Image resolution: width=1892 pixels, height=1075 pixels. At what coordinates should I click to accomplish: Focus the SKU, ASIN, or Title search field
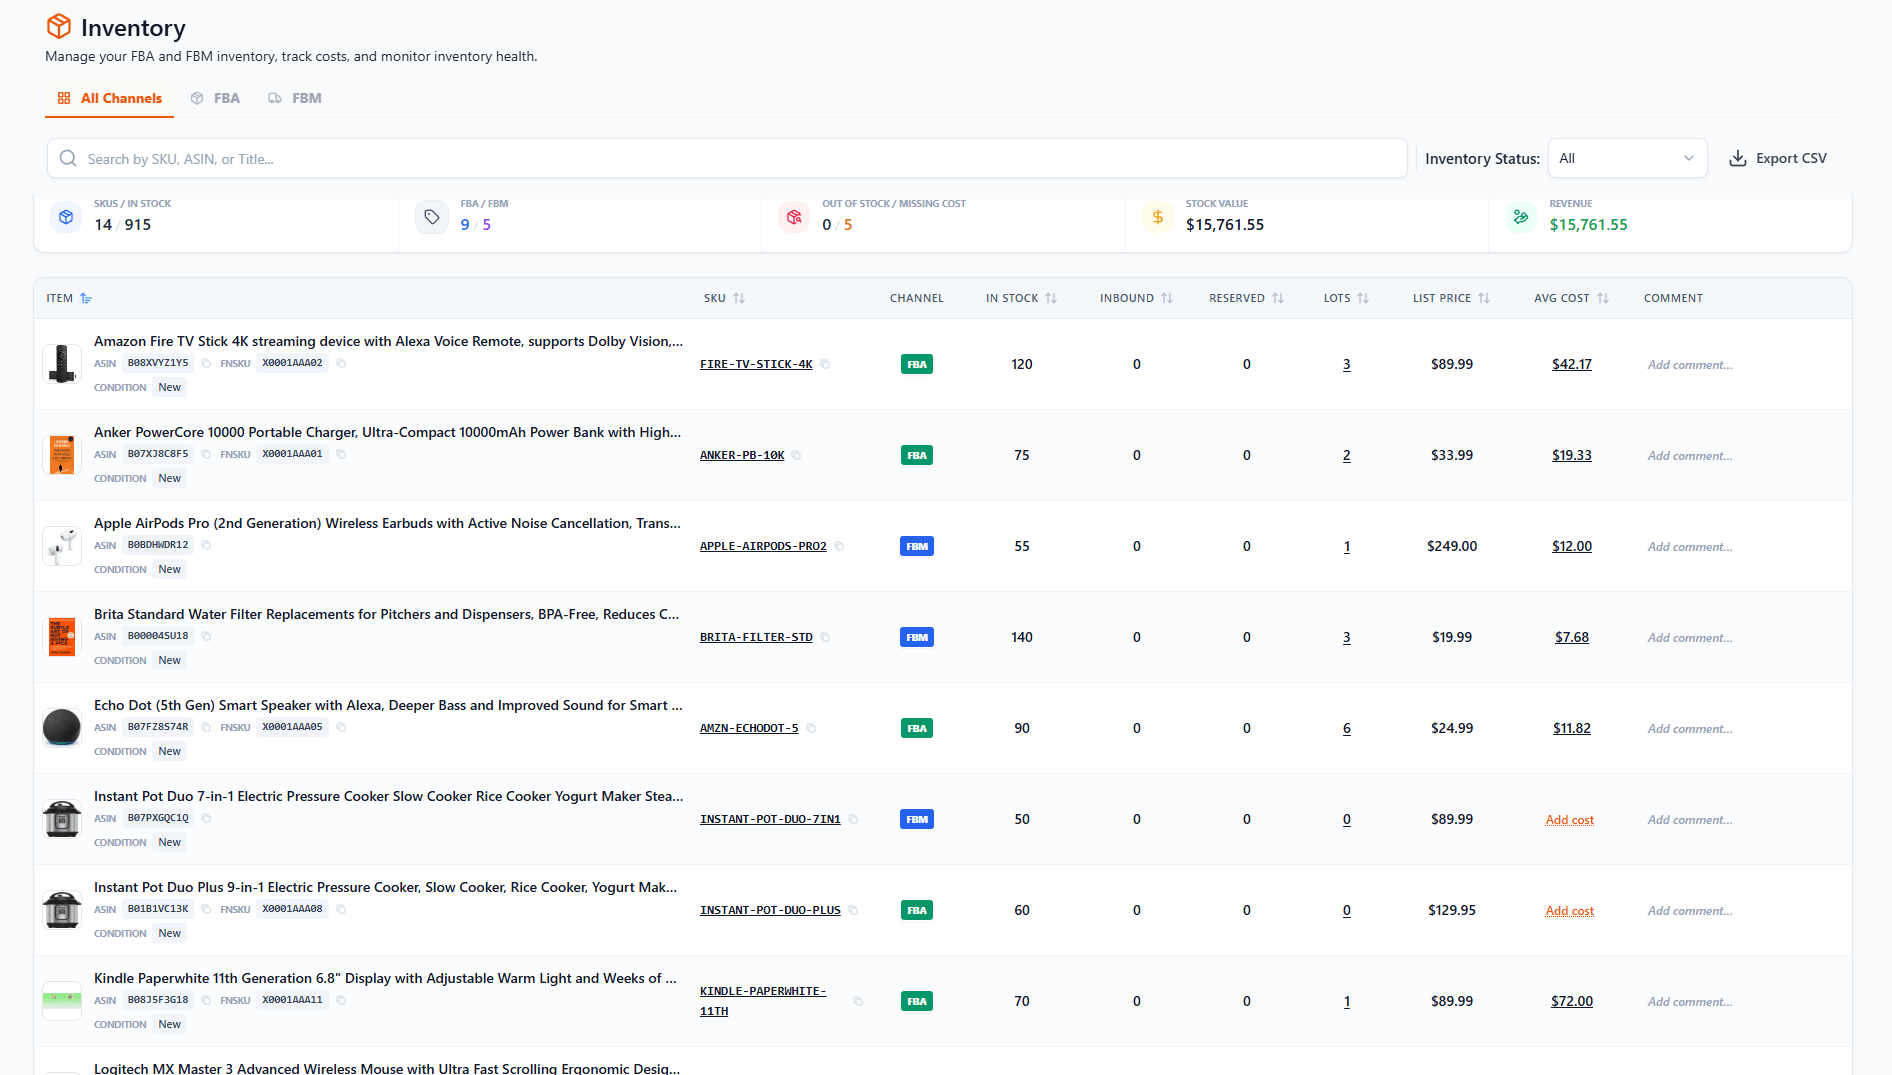727,158
